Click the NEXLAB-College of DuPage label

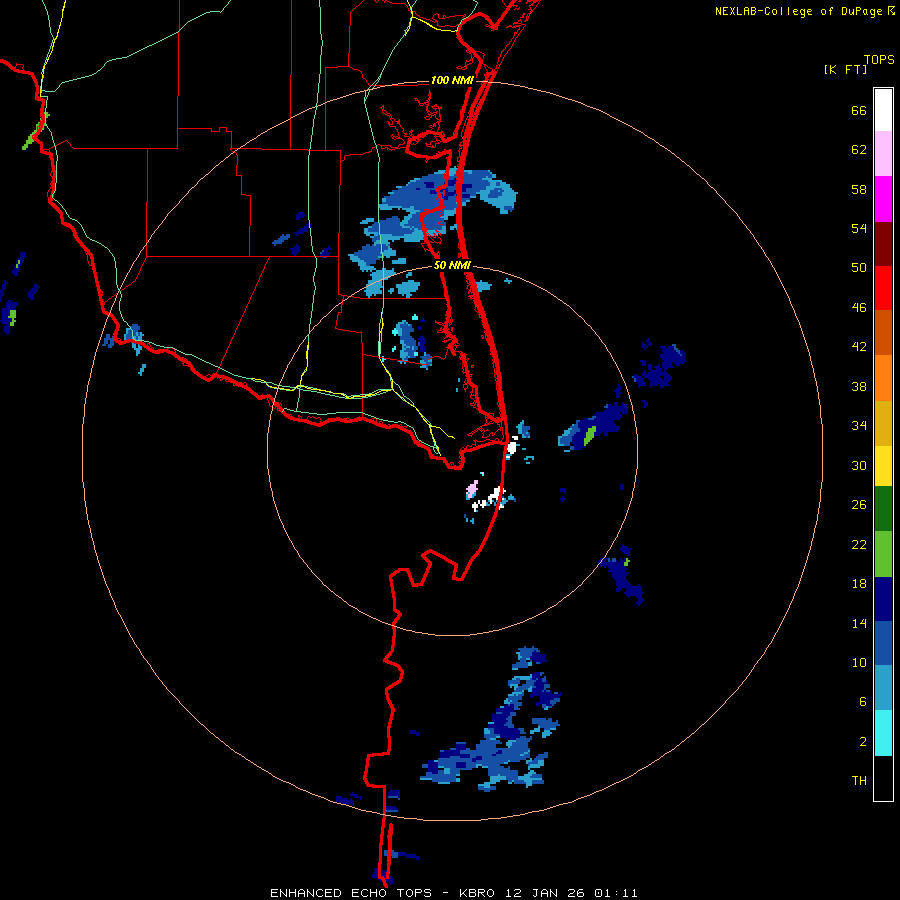click(x=798, y=11)
